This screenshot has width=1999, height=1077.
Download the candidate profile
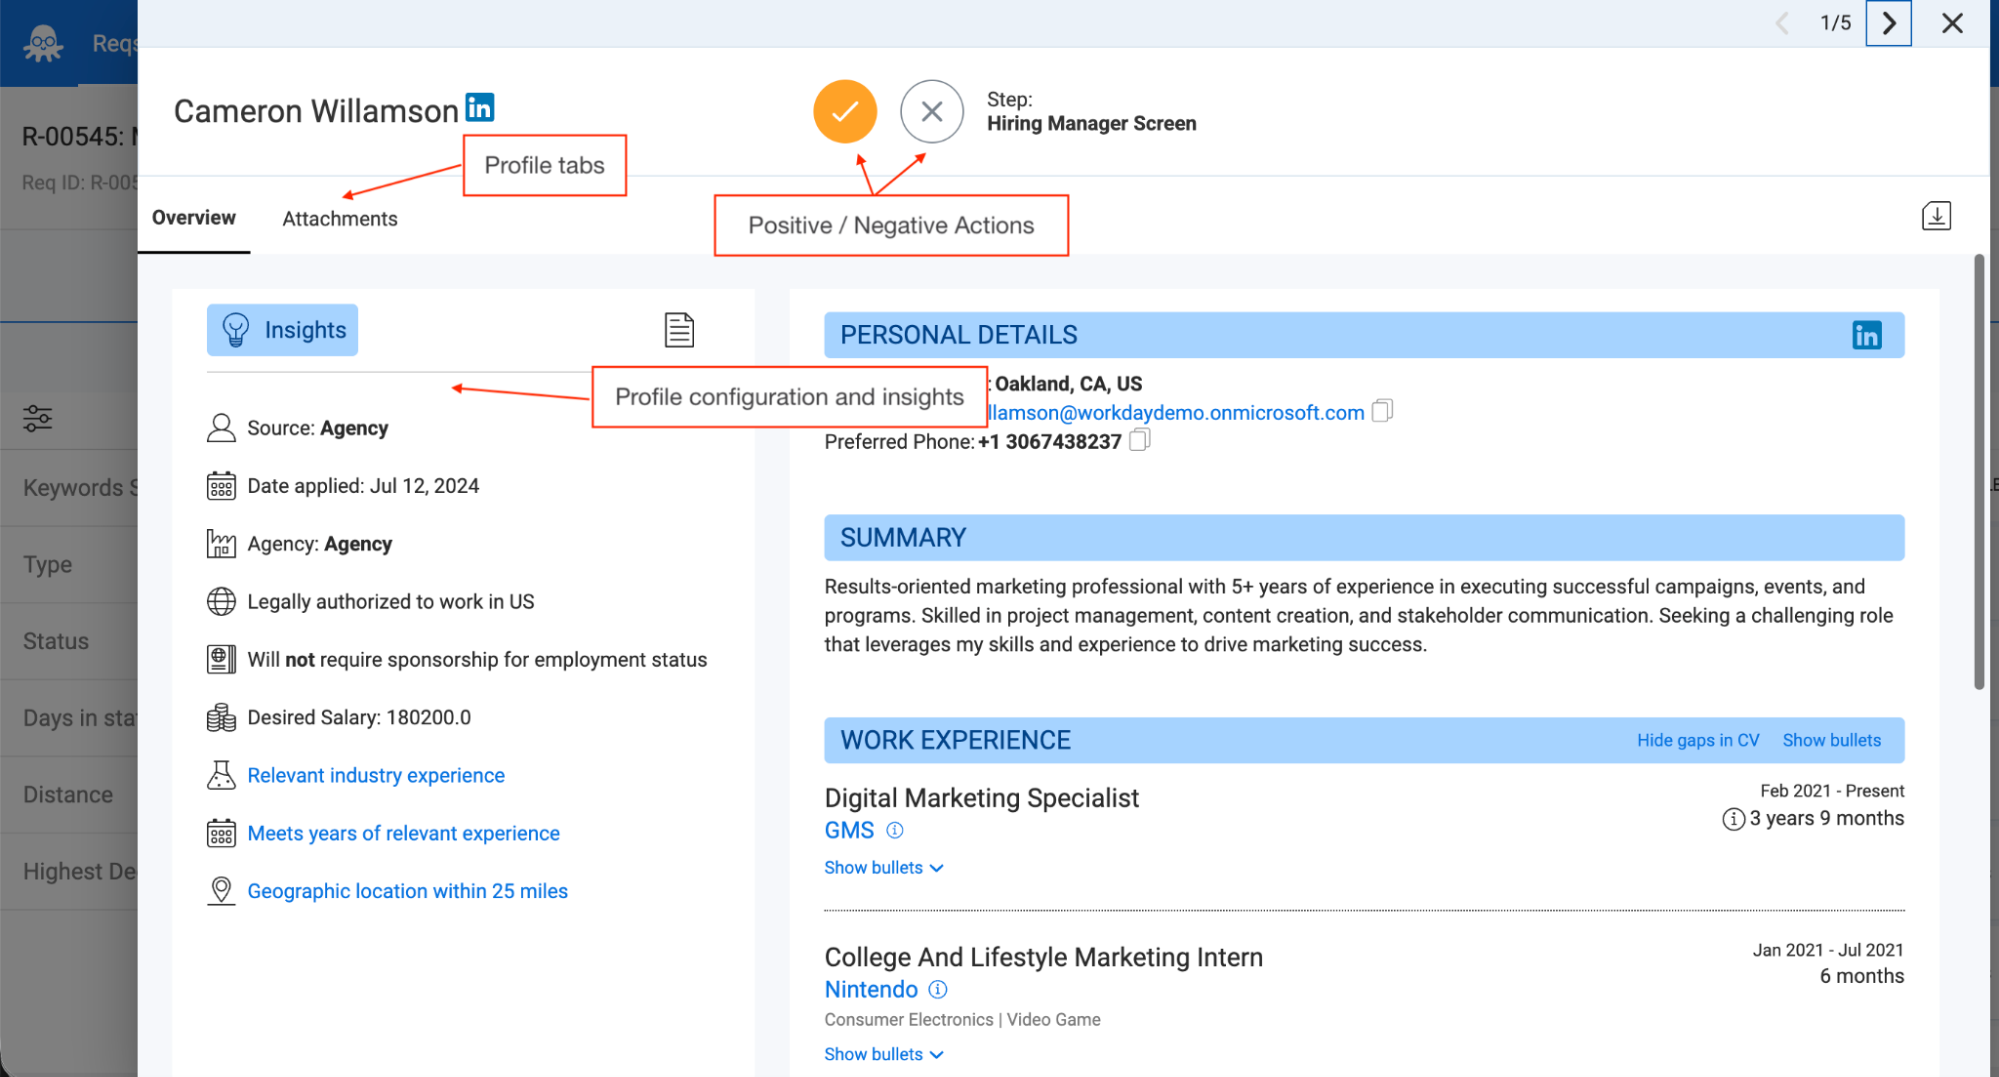(1936, 216)
